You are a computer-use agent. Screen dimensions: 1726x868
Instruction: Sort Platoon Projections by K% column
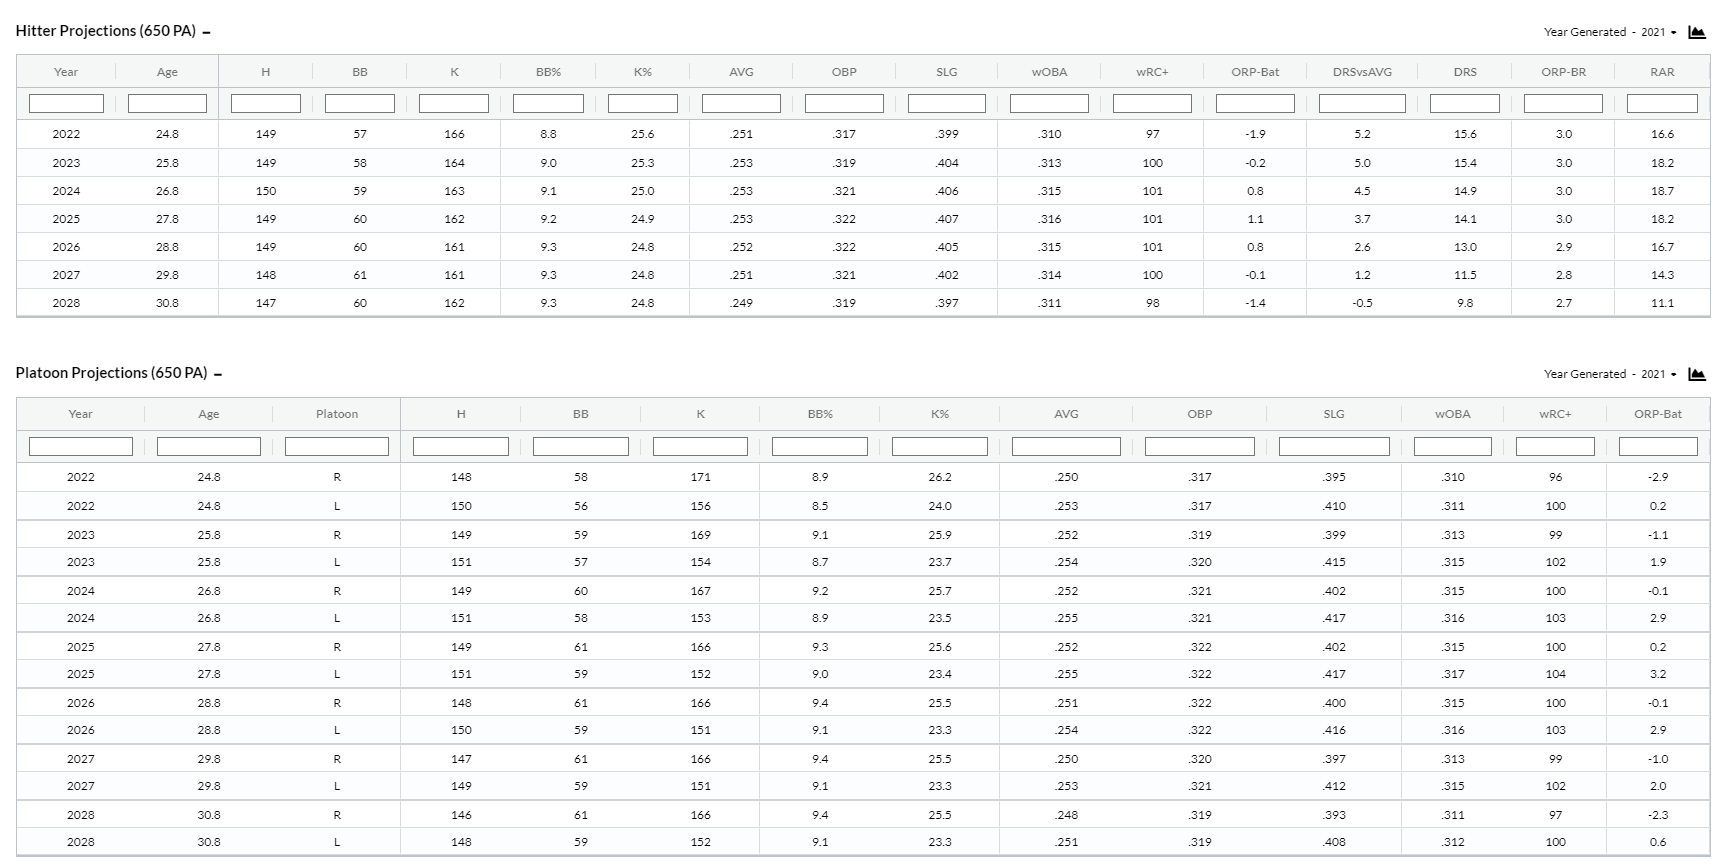(x=940, y=414)
